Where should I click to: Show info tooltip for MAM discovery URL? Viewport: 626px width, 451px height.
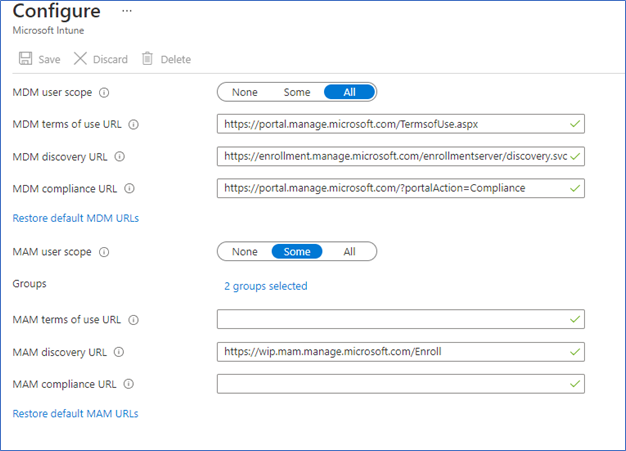click(x=119, y=352)
